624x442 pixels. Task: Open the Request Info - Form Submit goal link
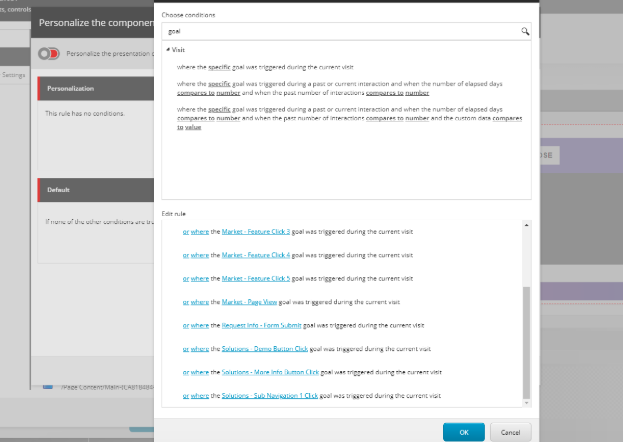pyautogui.click(x=261, y=325)
